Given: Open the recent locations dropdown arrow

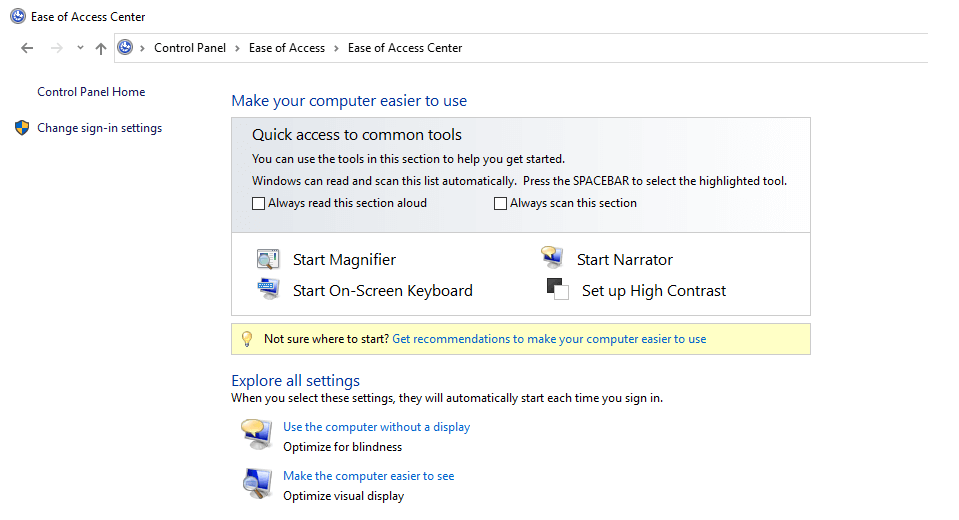Looking at the screenshot, I should point(80,48).
